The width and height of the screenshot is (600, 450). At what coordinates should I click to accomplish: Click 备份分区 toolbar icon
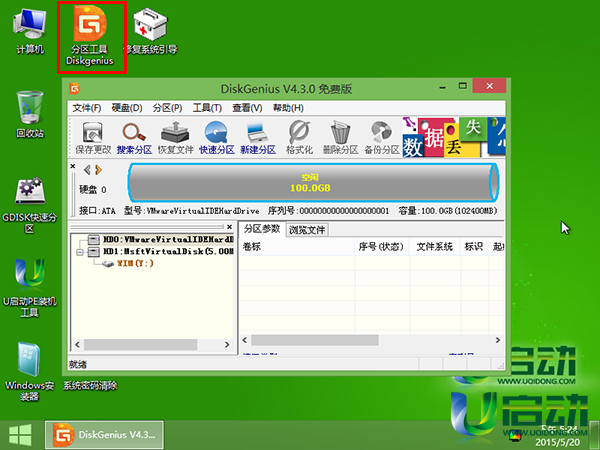[x=381, y=138]
